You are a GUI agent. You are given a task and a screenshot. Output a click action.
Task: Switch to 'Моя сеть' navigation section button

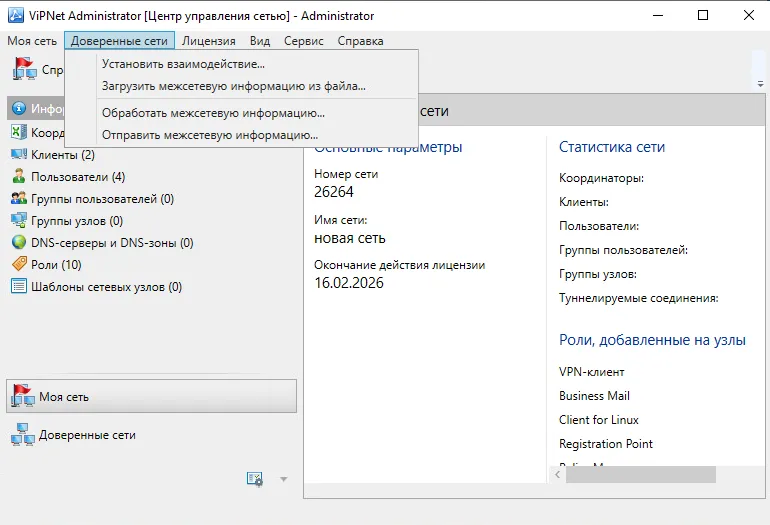[152, 396]
